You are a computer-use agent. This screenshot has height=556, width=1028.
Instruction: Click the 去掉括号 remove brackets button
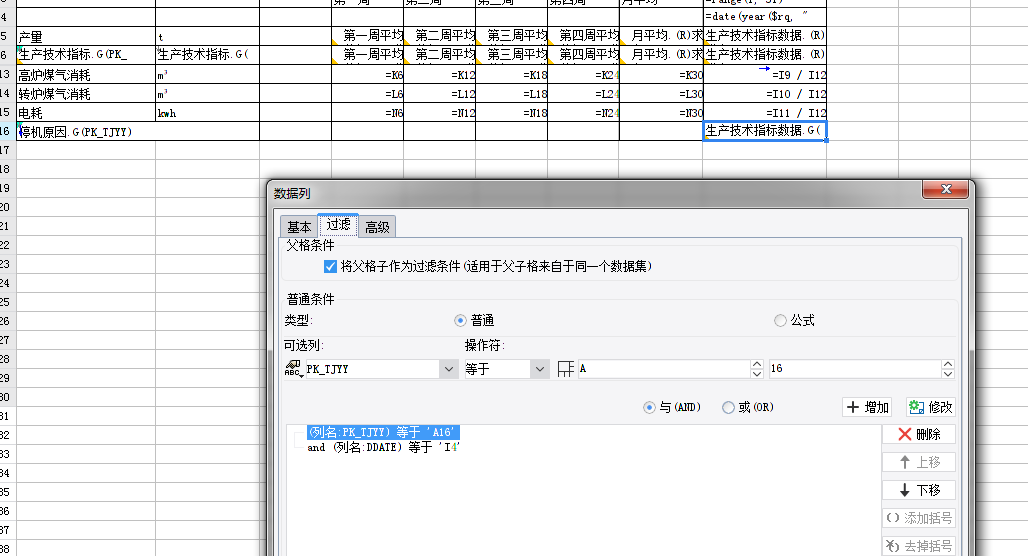click(x=919, y=546)
